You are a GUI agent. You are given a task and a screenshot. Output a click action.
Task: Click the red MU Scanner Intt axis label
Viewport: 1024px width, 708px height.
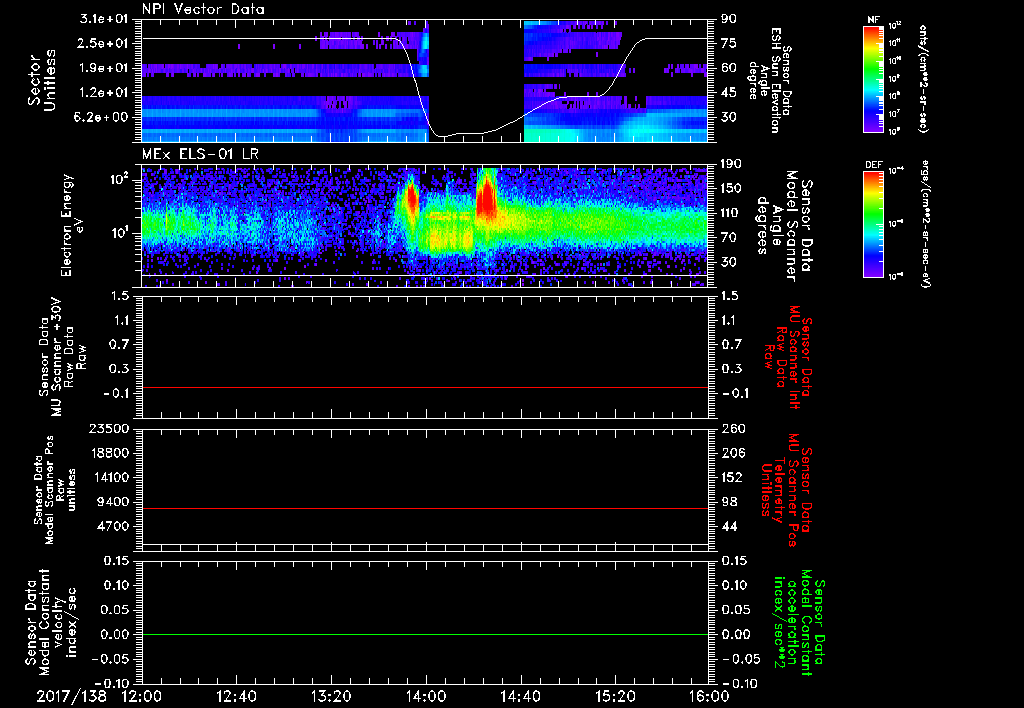pyautogui.click(x=787, y=357)
